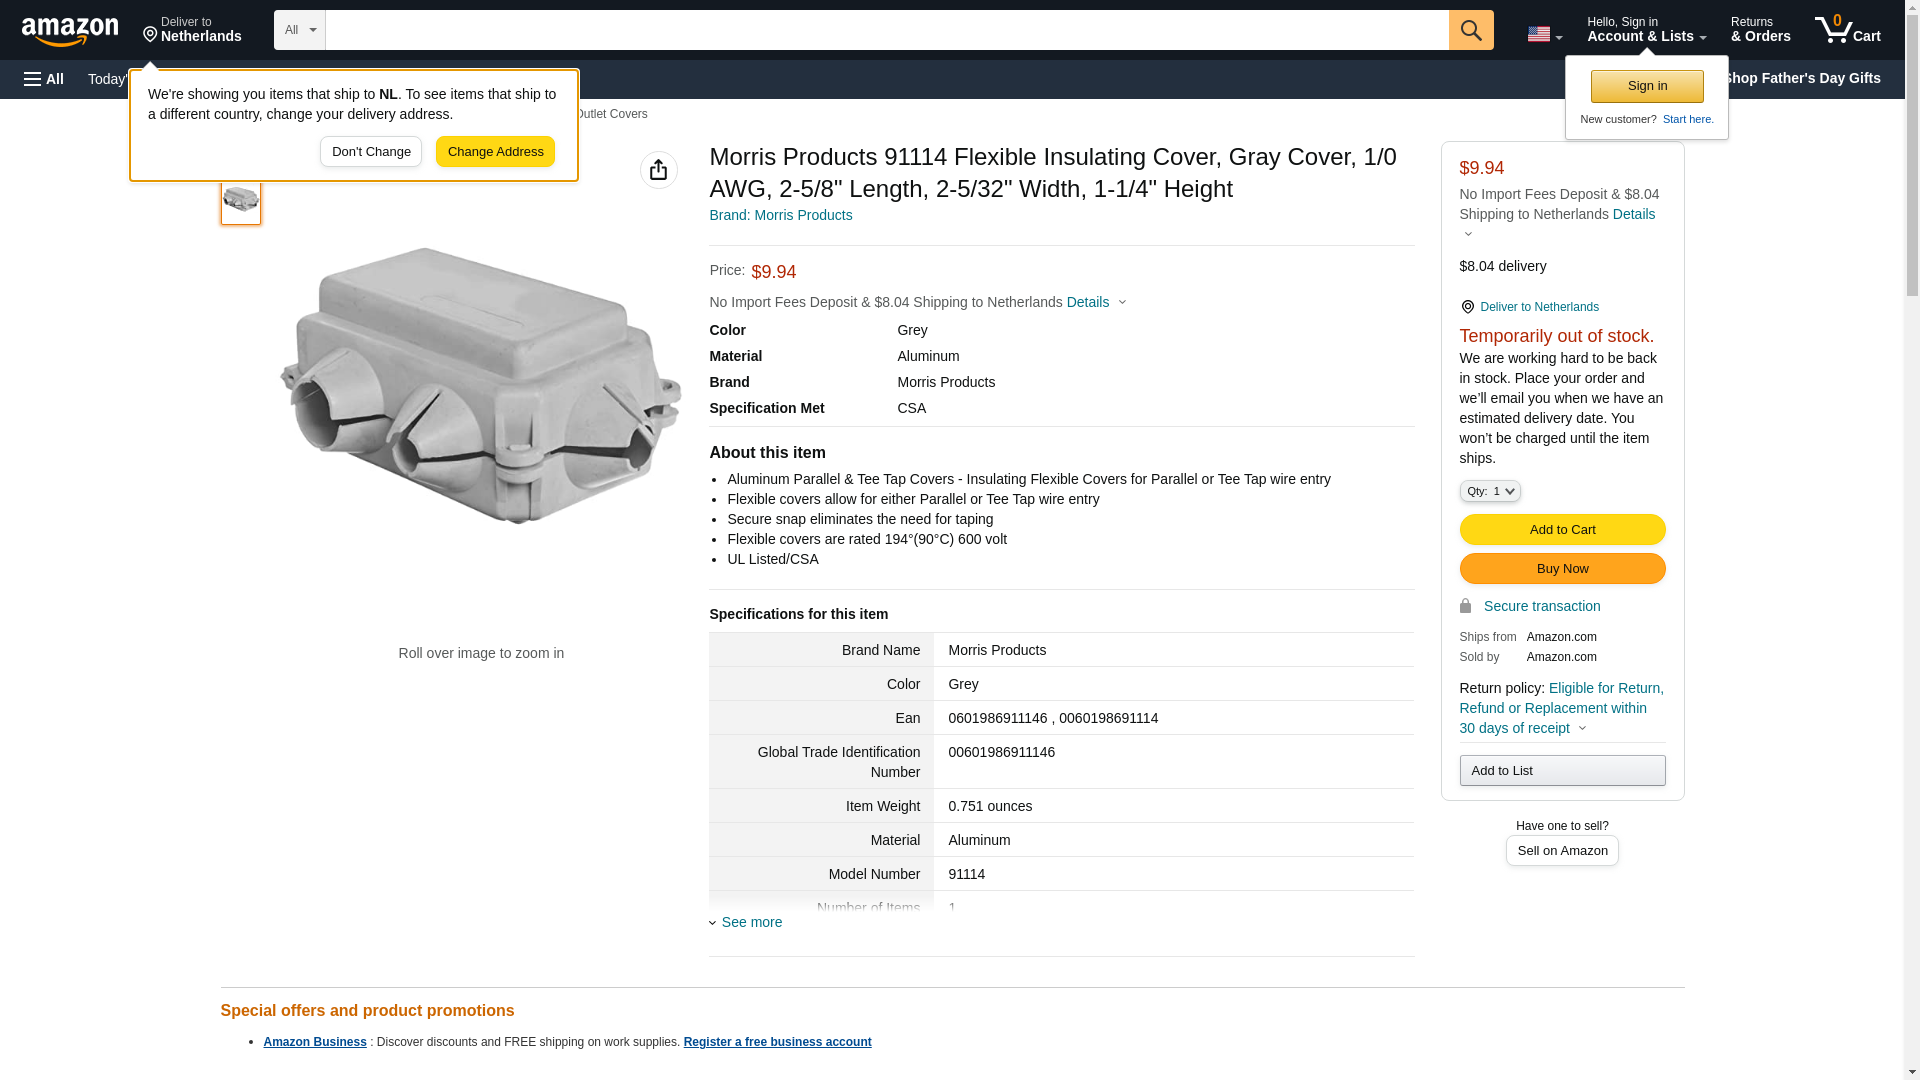Click Change Address in the popup
This screenshot has width=1920, height=1080.
click(495, 152)
